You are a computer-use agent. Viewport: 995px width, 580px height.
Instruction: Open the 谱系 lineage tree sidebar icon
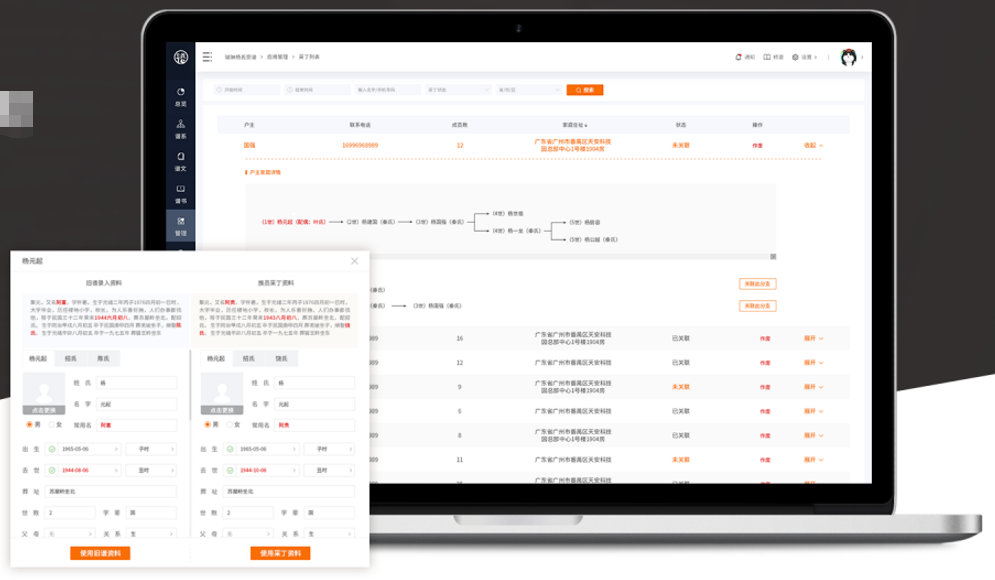pos(180,129)
